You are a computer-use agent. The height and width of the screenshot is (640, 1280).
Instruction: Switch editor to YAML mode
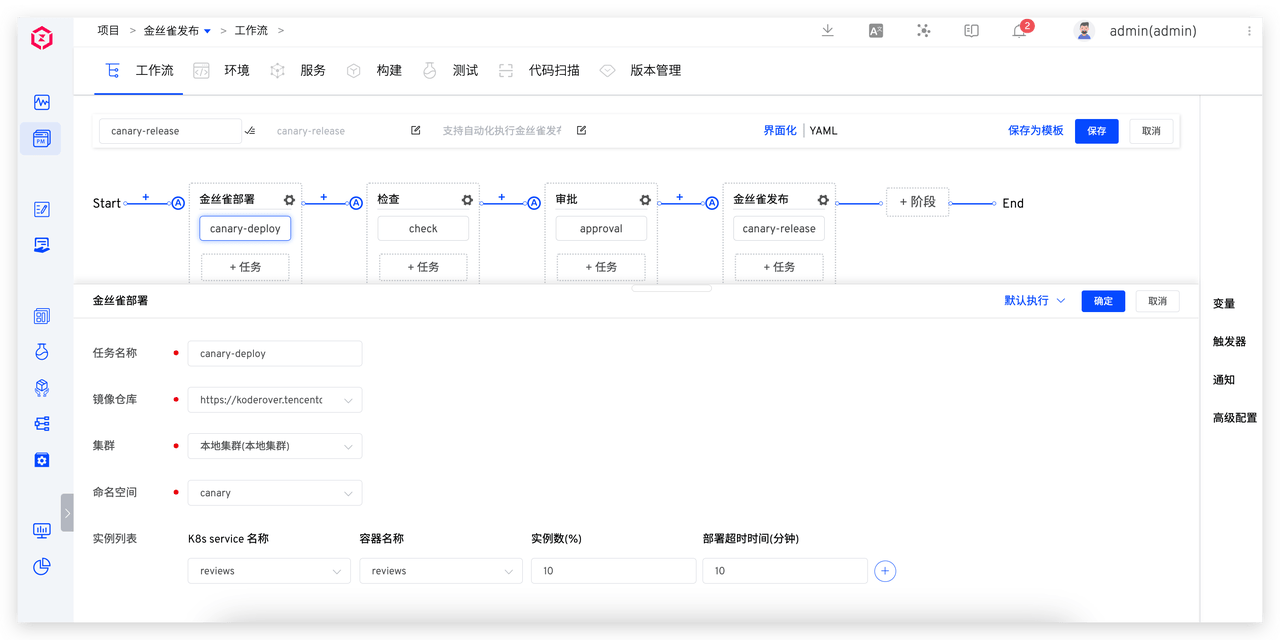tap(823, 130)
